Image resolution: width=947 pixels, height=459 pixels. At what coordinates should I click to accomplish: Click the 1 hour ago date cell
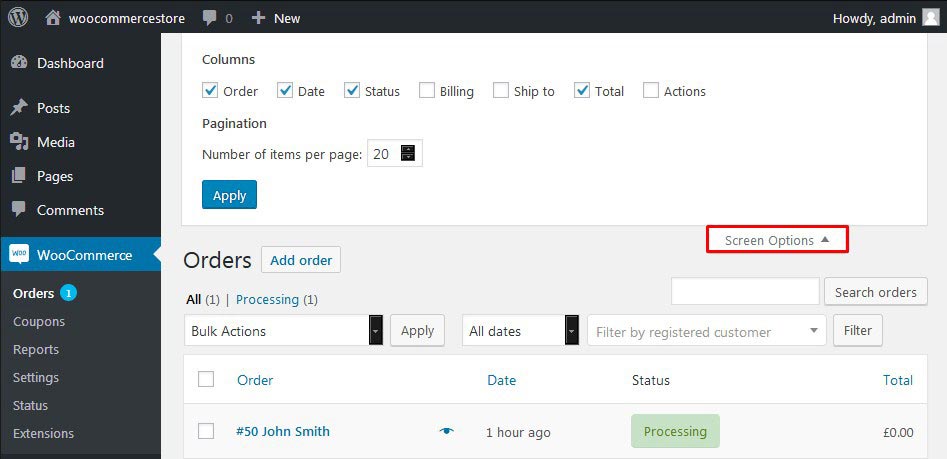pyautogui.click(x=518, y=432)
